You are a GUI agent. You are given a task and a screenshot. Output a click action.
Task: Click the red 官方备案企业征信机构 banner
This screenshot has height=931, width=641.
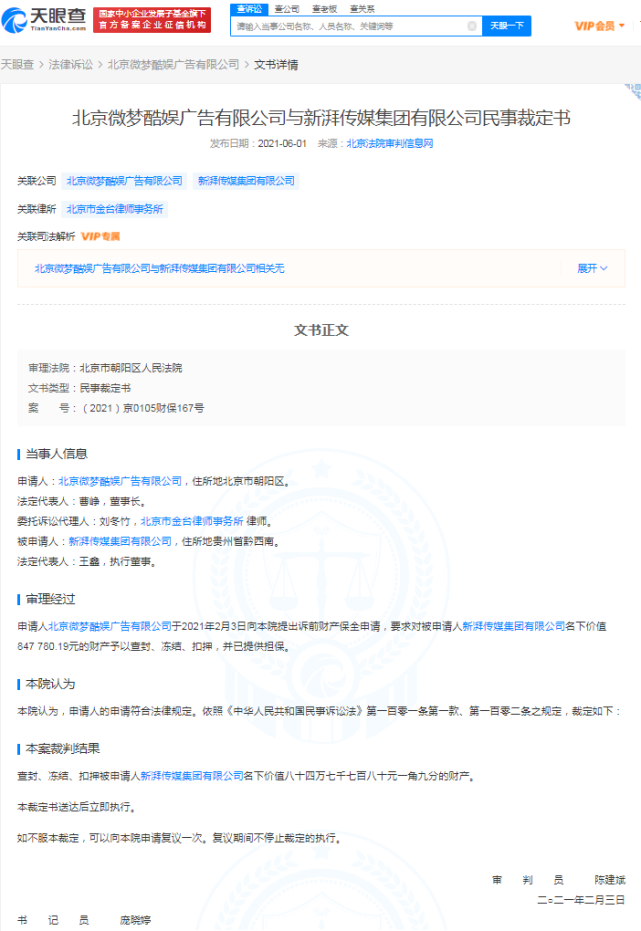pos(152,20)
